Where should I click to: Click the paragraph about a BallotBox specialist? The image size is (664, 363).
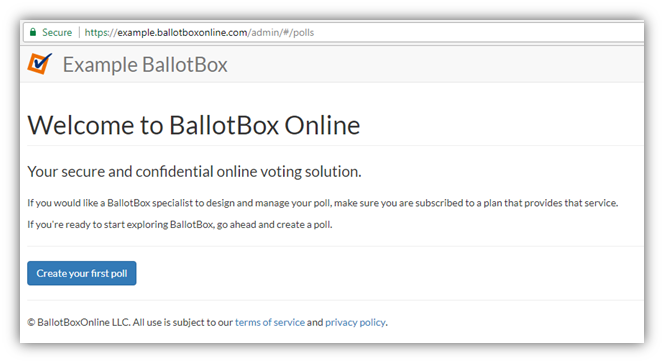pos(323,203)
